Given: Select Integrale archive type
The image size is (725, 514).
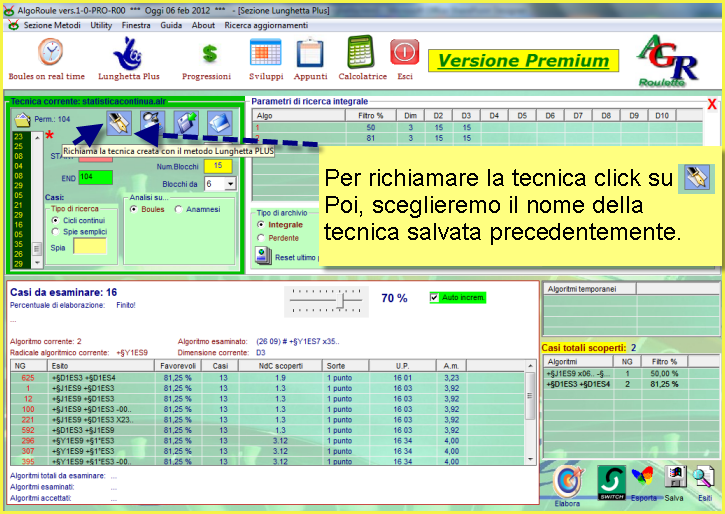Looking at the screenshot, I should coord(261,225).
